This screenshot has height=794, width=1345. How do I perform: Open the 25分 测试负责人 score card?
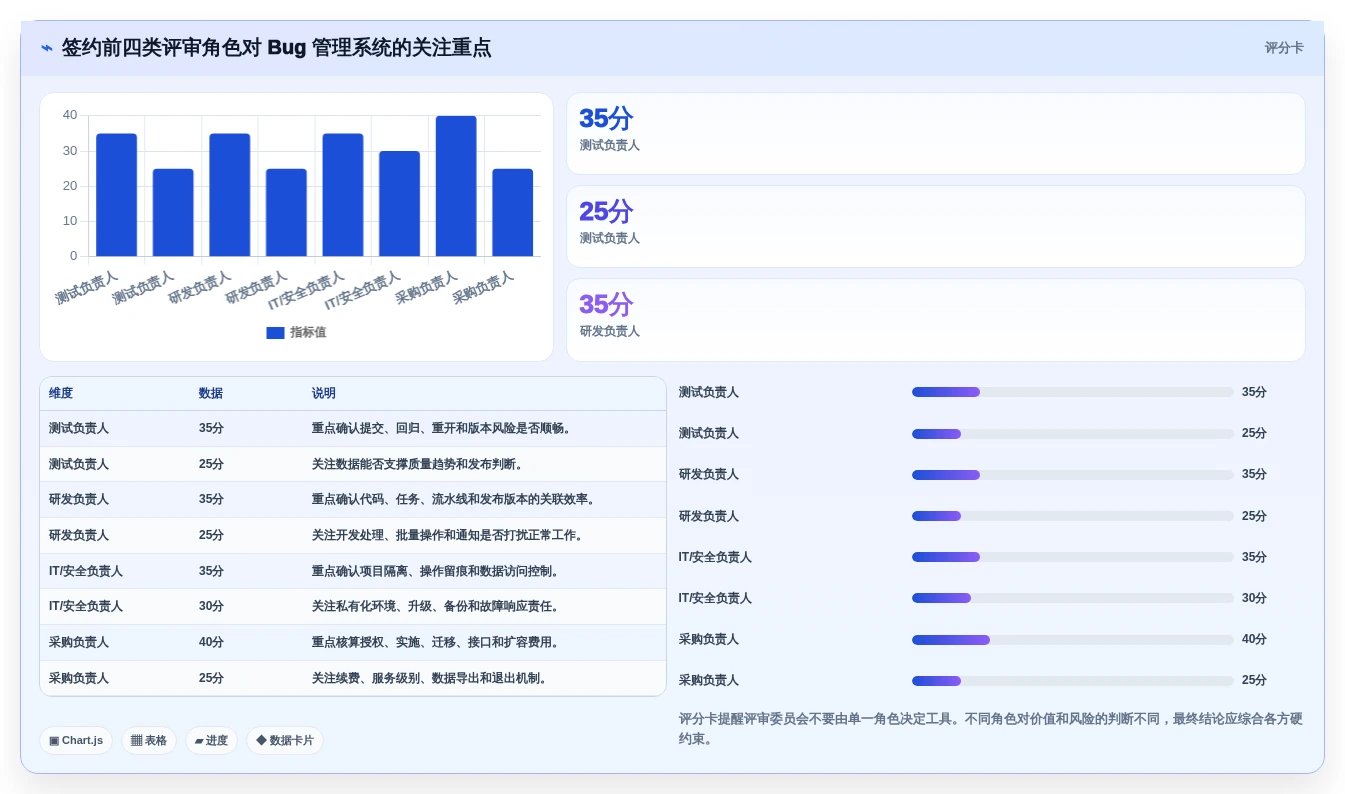point(936,227)
